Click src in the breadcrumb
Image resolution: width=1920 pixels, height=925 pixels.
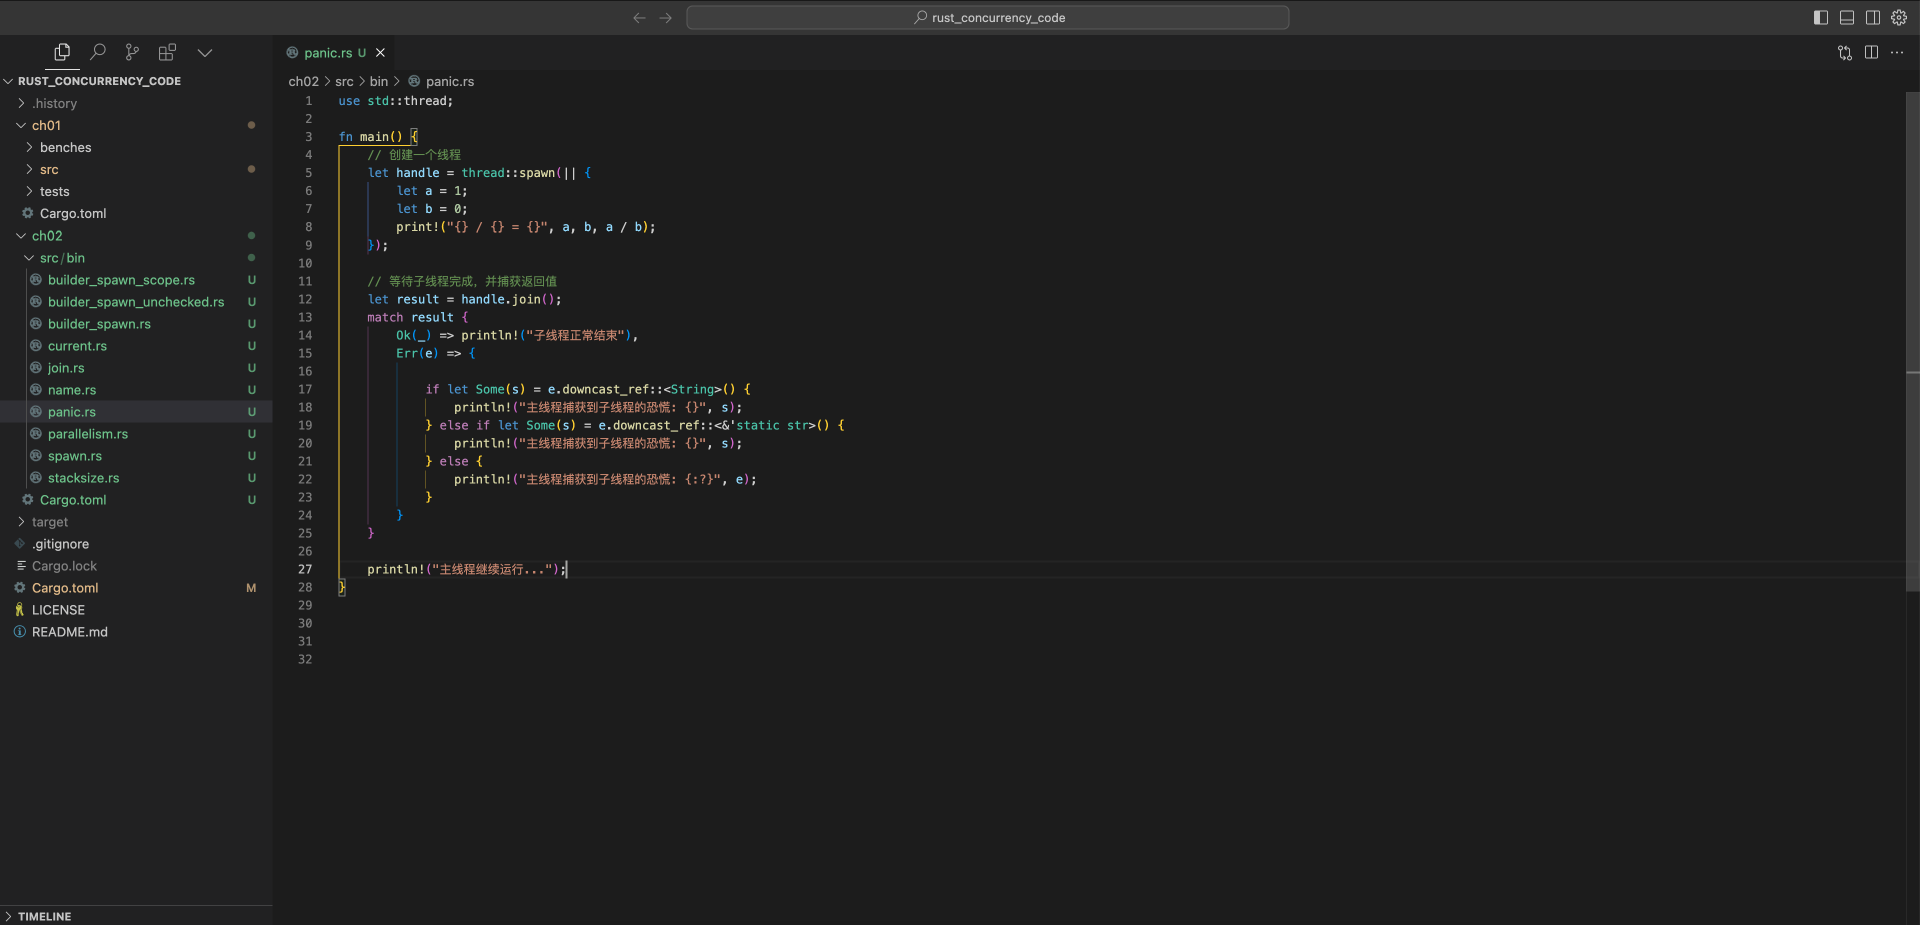click(x=344, y=82)
